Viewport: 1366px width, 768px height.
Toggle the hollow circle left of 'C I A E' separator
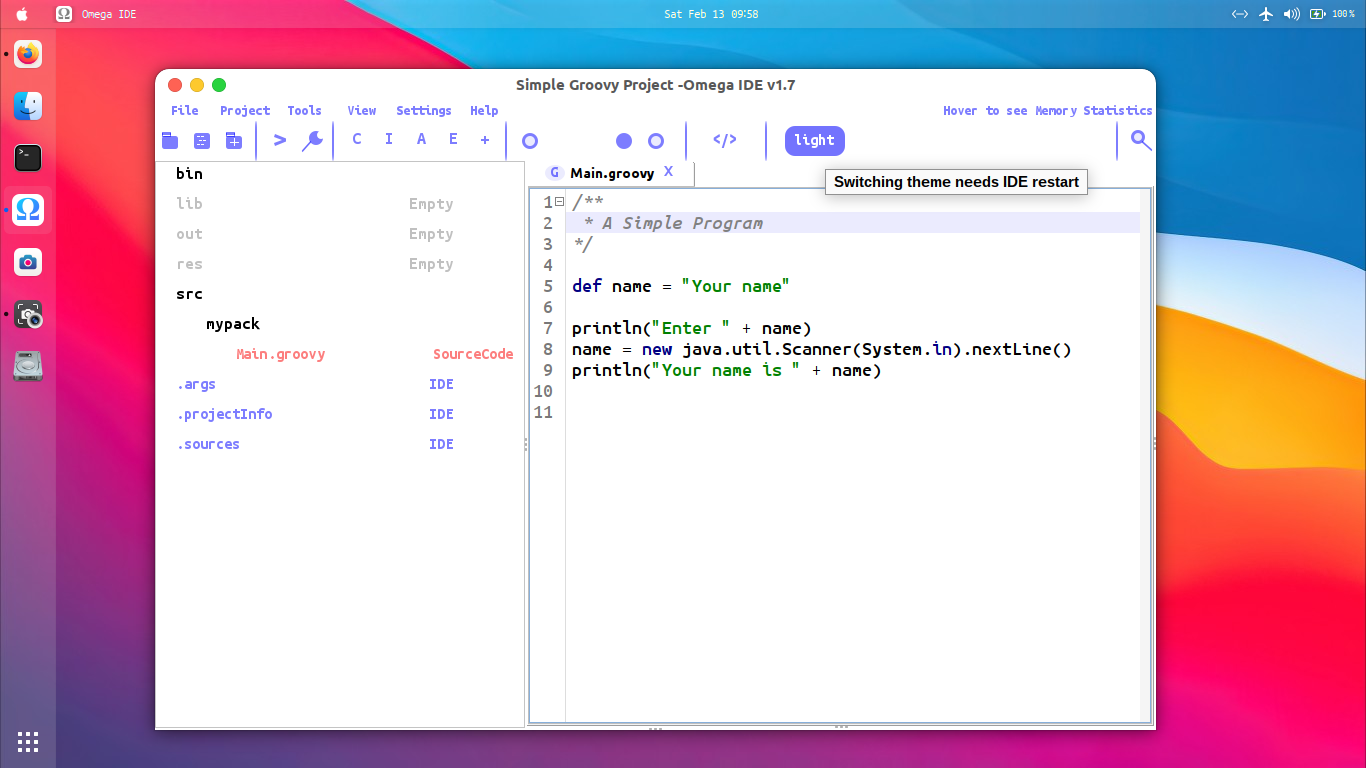[x=530, y=141]
